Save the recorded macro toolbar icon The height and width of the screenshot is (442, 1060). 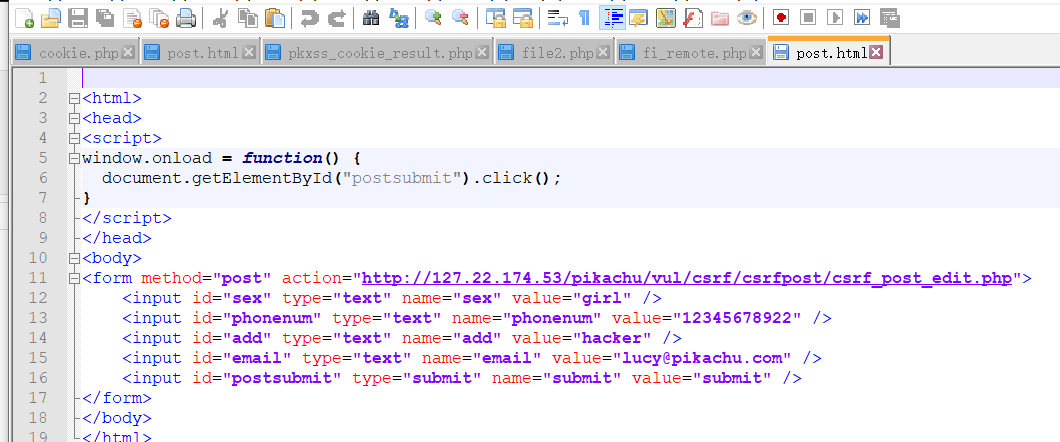890,18
